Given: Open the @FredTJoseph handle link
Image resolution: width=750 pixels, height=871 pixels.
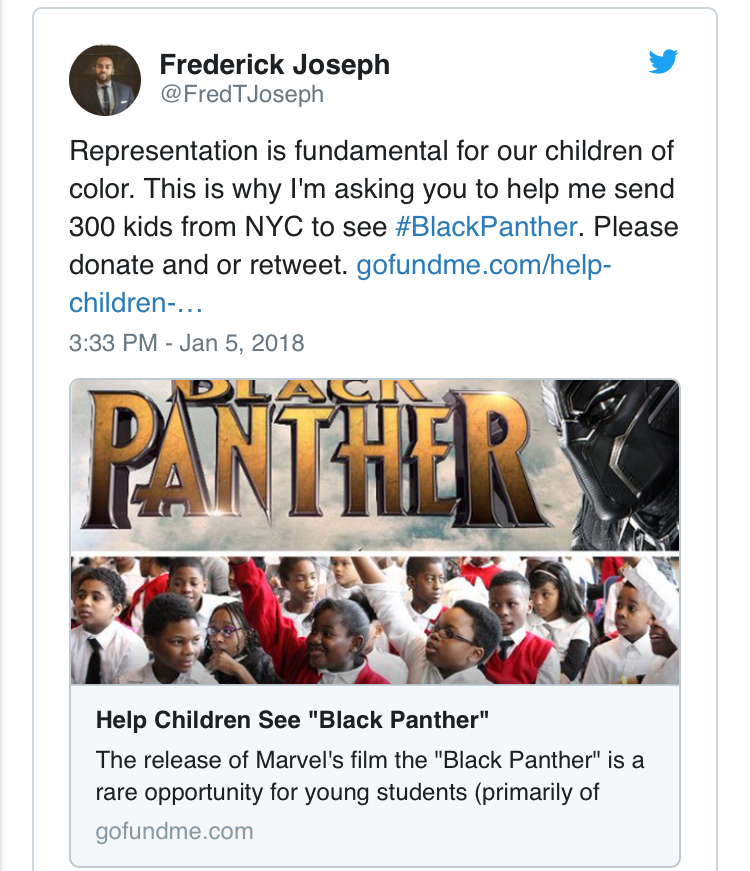Looking at the screenshot, I should click(x=241, y=95).
